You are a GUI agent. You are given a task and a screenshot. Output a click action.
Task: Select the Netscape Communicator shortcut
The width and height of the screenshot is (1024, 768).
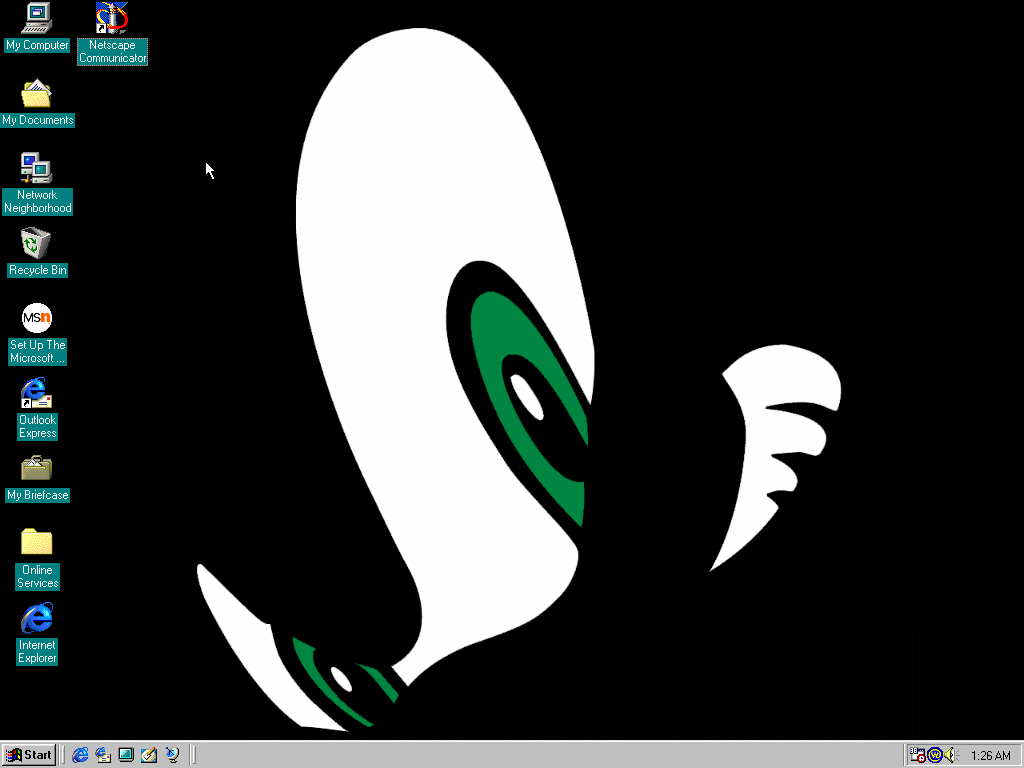click(112, 19)
